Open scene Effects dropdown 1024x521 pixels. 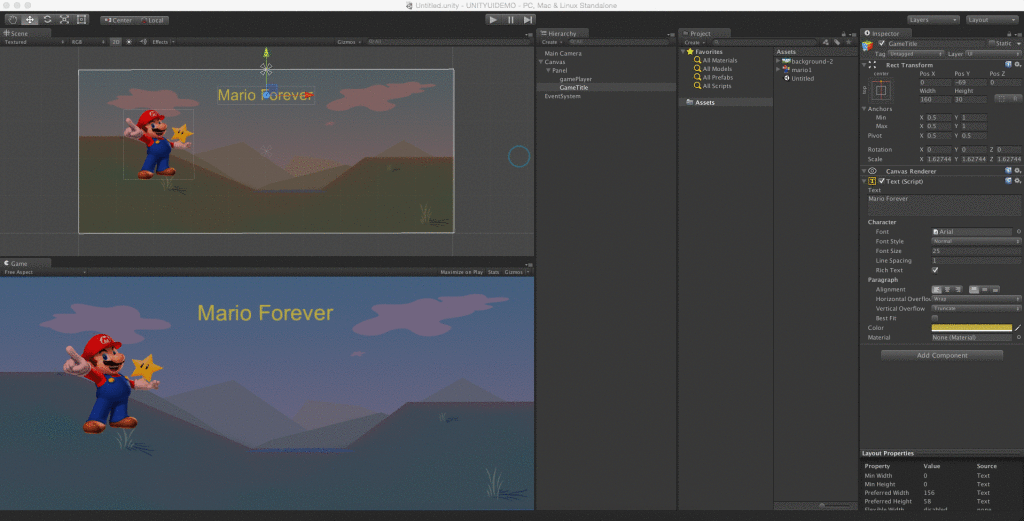[x=163, y=42]
